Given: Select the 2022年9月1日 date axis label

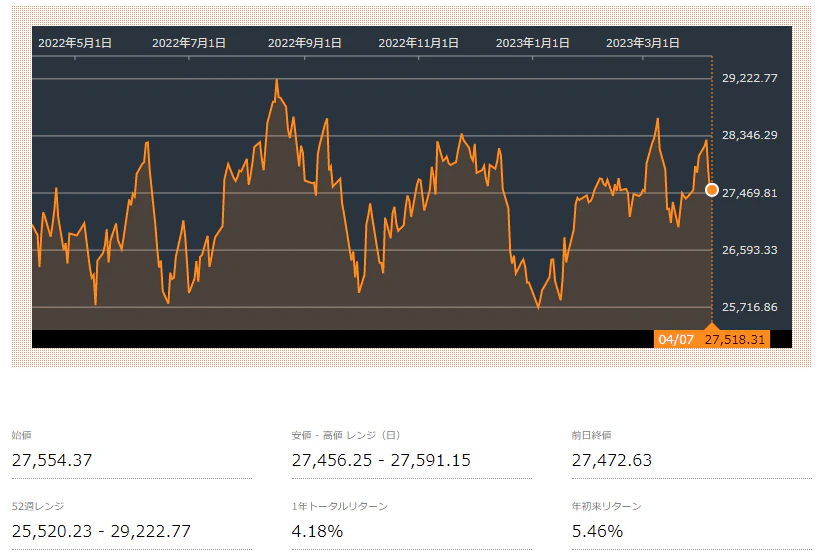Looking at the screenshot, I should (305, 43).
